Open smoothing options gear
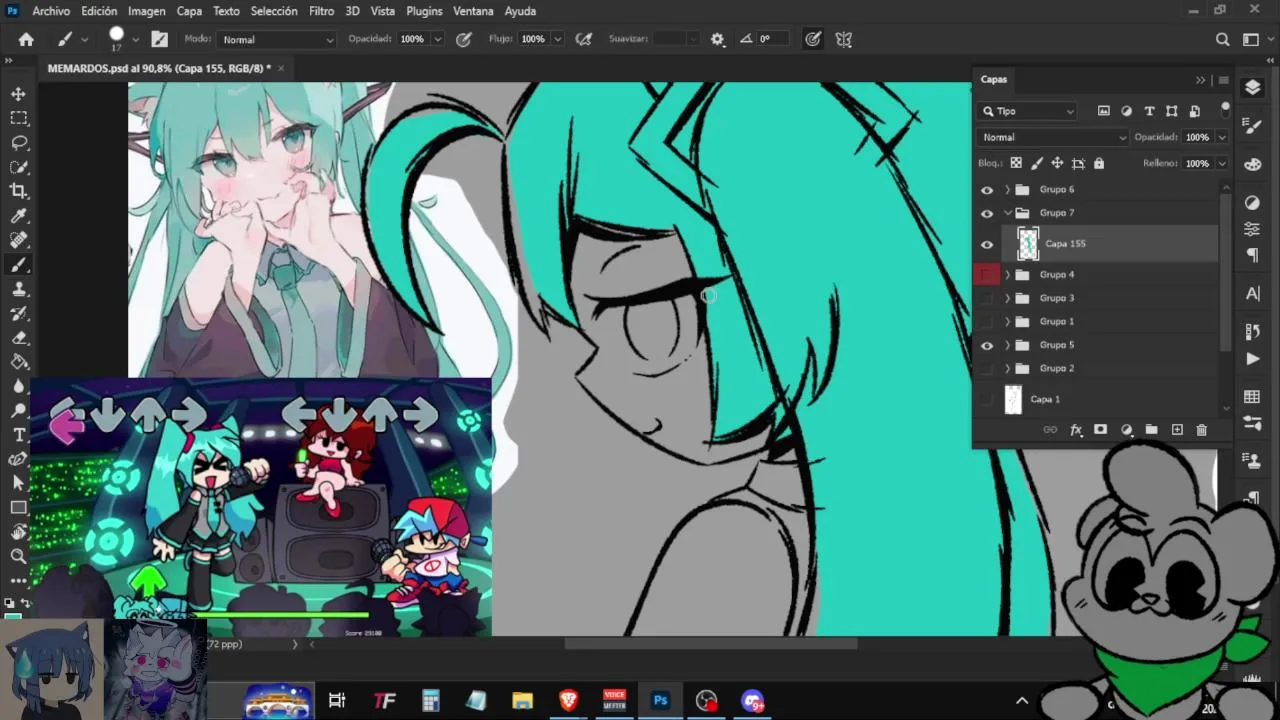 tap(717, 39)
